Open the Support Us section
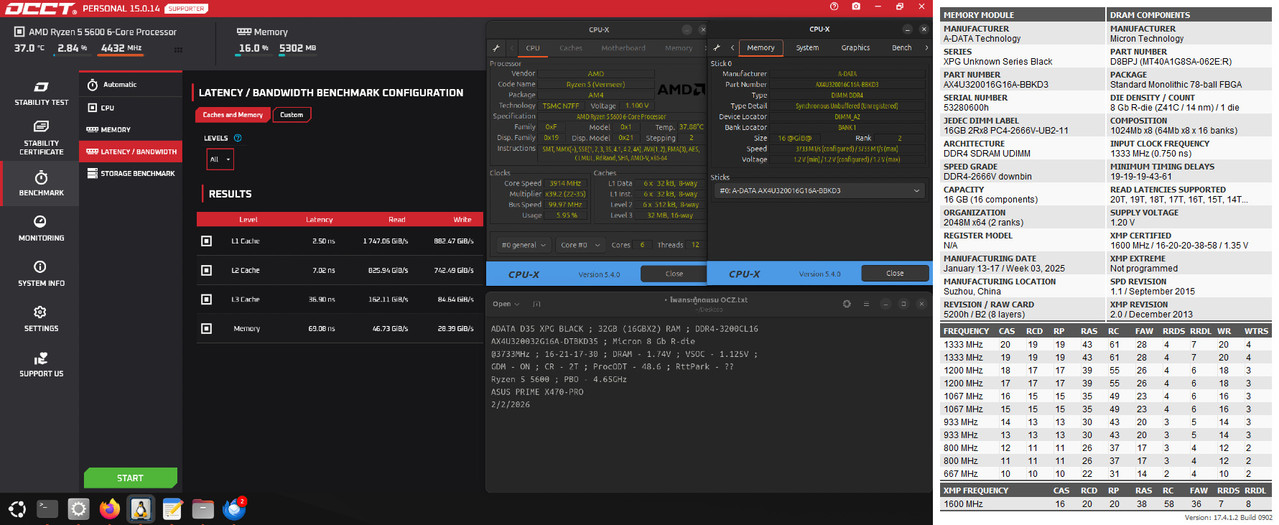 point(40,363)
